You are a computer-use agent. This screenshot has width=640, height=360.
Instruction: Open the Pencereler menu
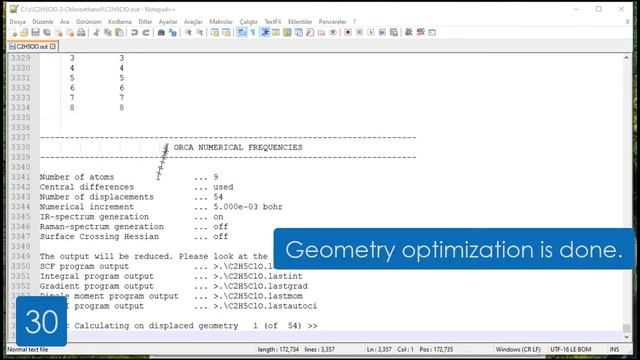[332, 22]
